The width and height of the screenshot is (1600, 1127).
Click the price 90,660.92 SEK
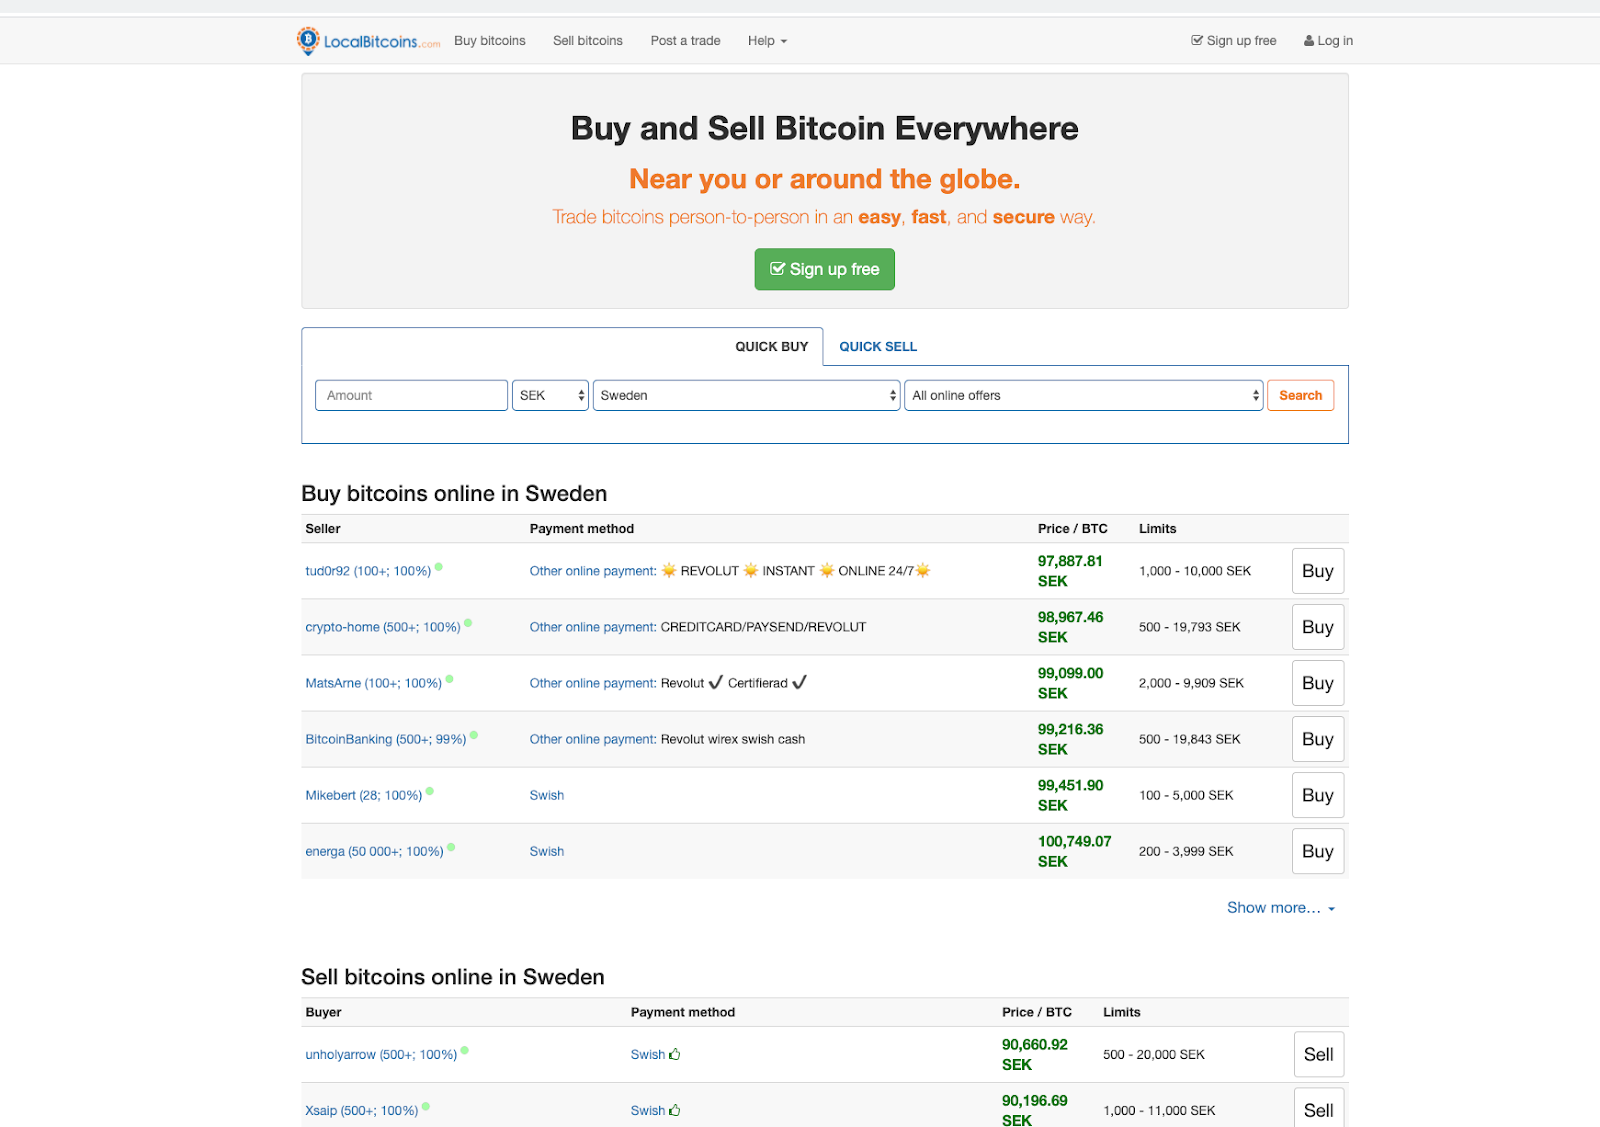point(1035,1054)
